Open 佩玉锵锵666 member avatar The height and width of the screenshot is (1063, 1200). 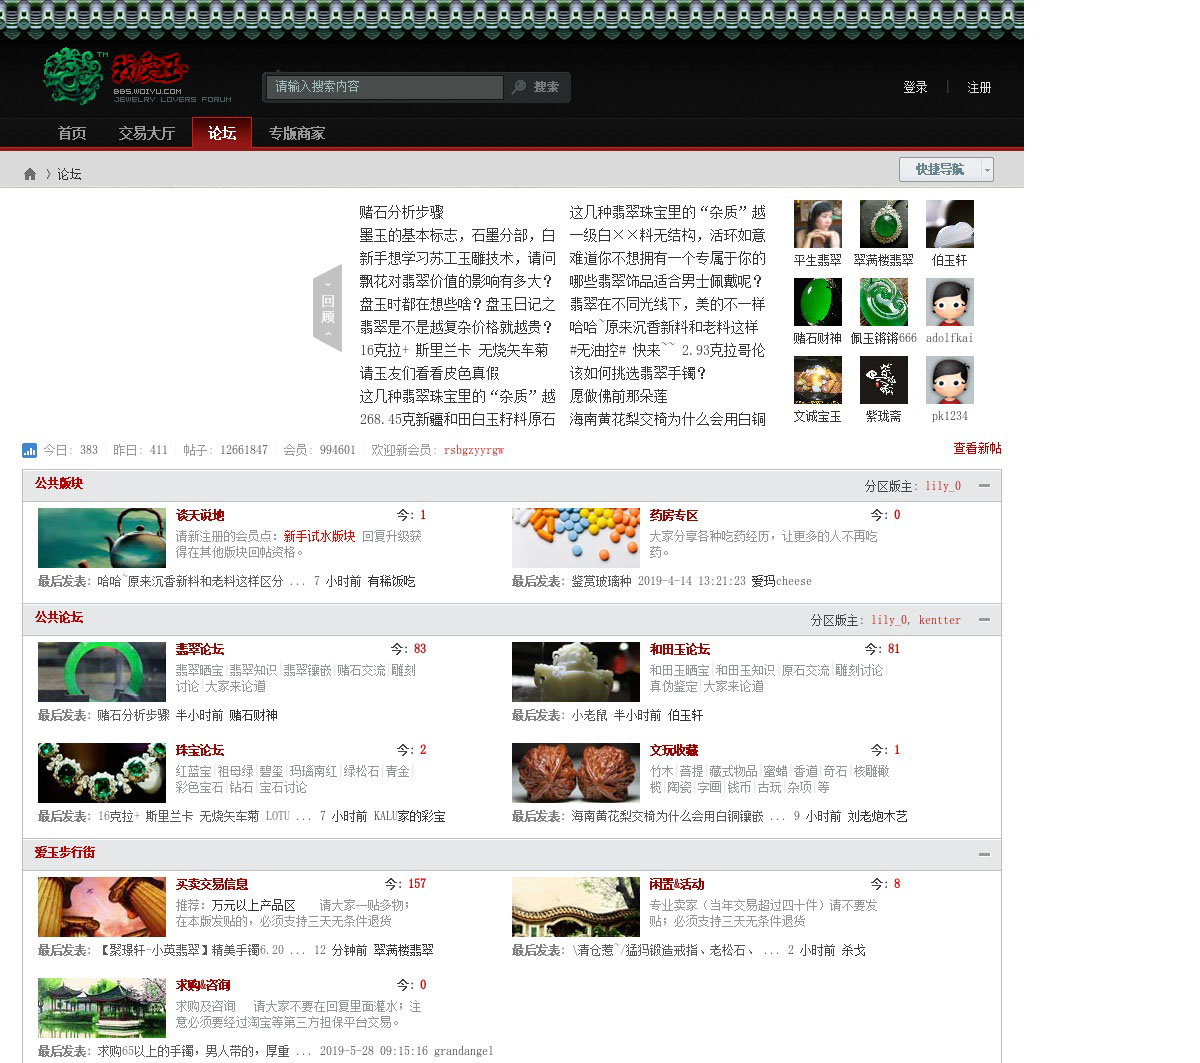coord(884,302)
